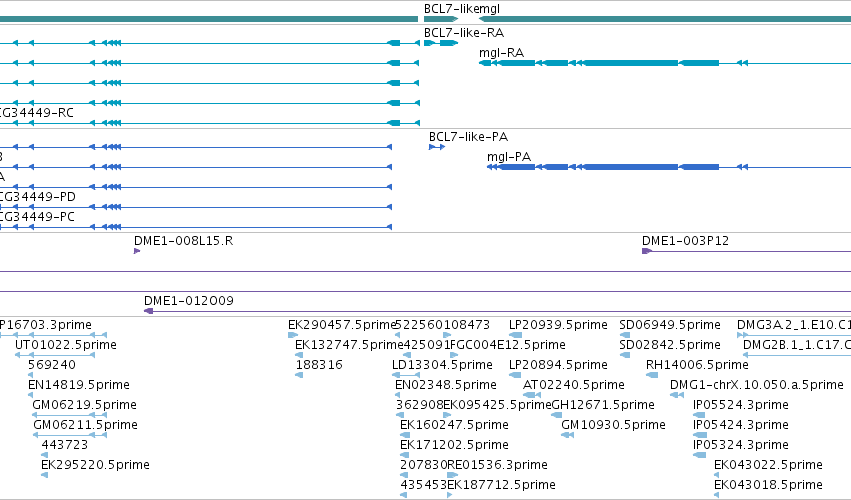The height and width of the screenshot is (500, 851).
Task: Select the EK043018.5prime EST label
Action: tap(769, 485)
